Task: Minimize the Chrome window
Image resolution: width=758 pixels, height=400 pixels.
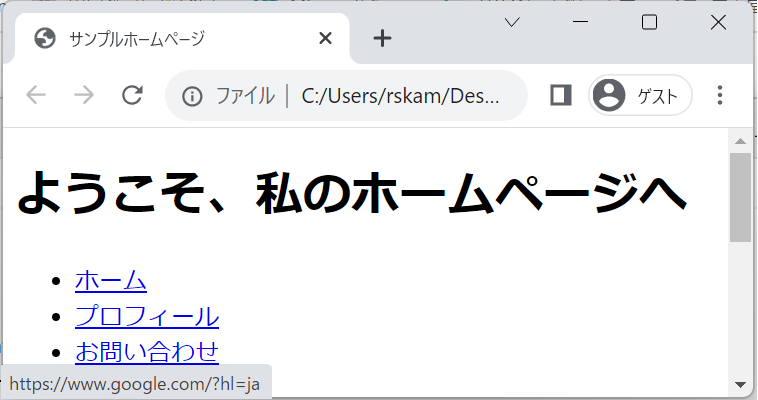Action: tap(581, 22)
